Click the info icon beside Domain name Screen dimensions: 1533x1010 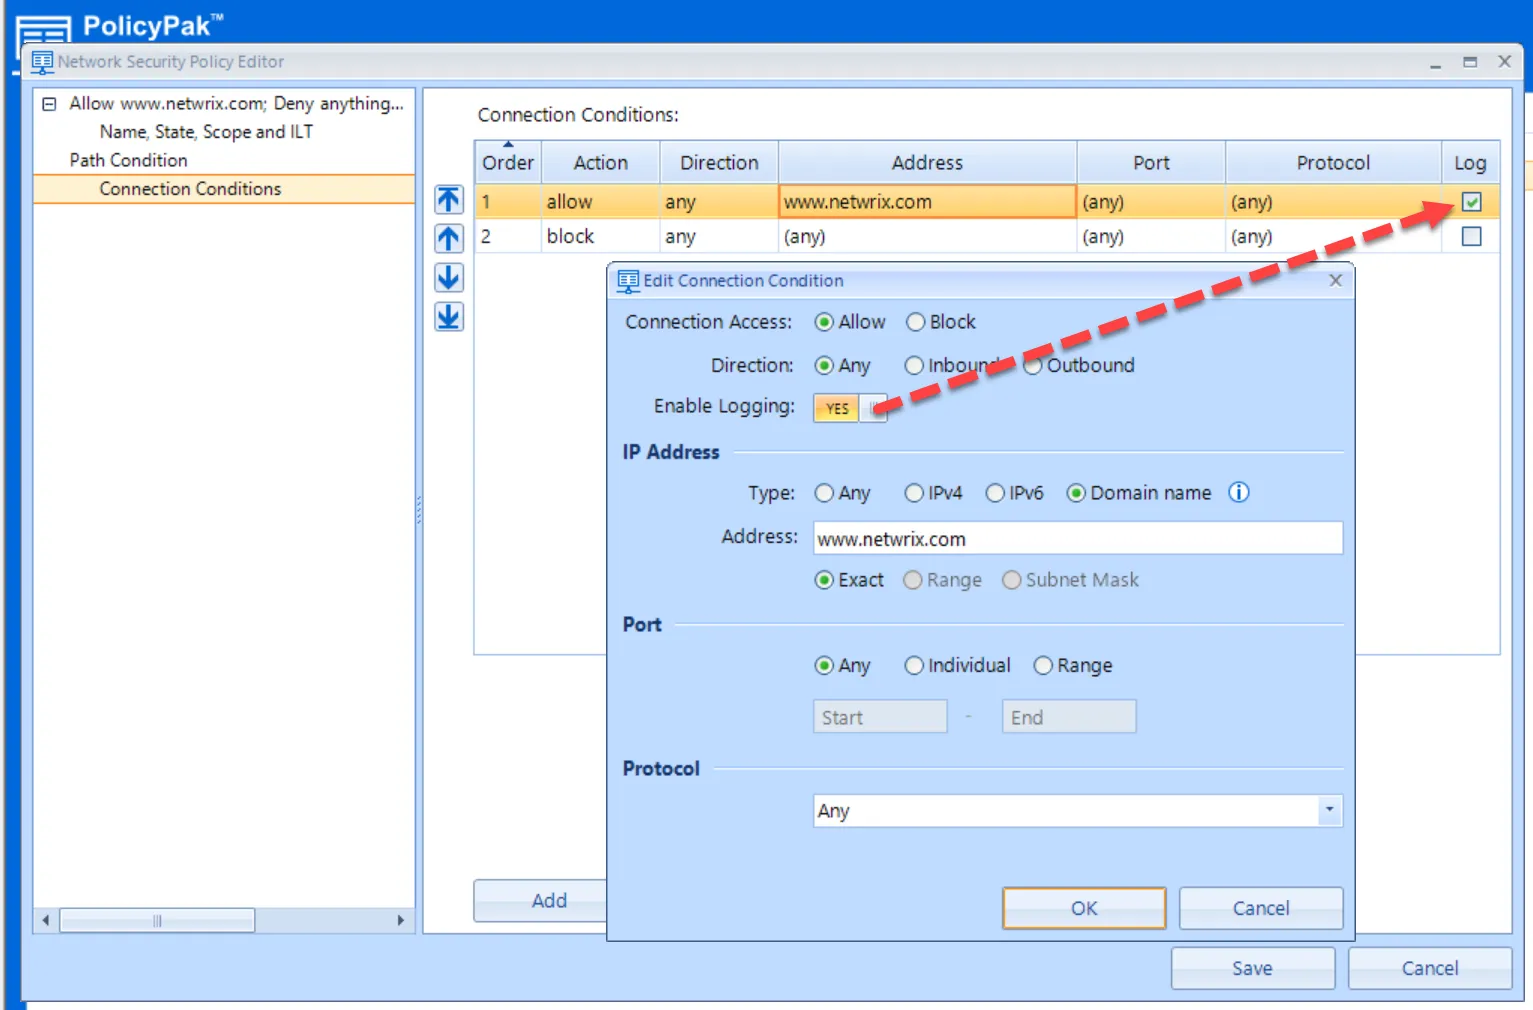tap(1239, 492)
